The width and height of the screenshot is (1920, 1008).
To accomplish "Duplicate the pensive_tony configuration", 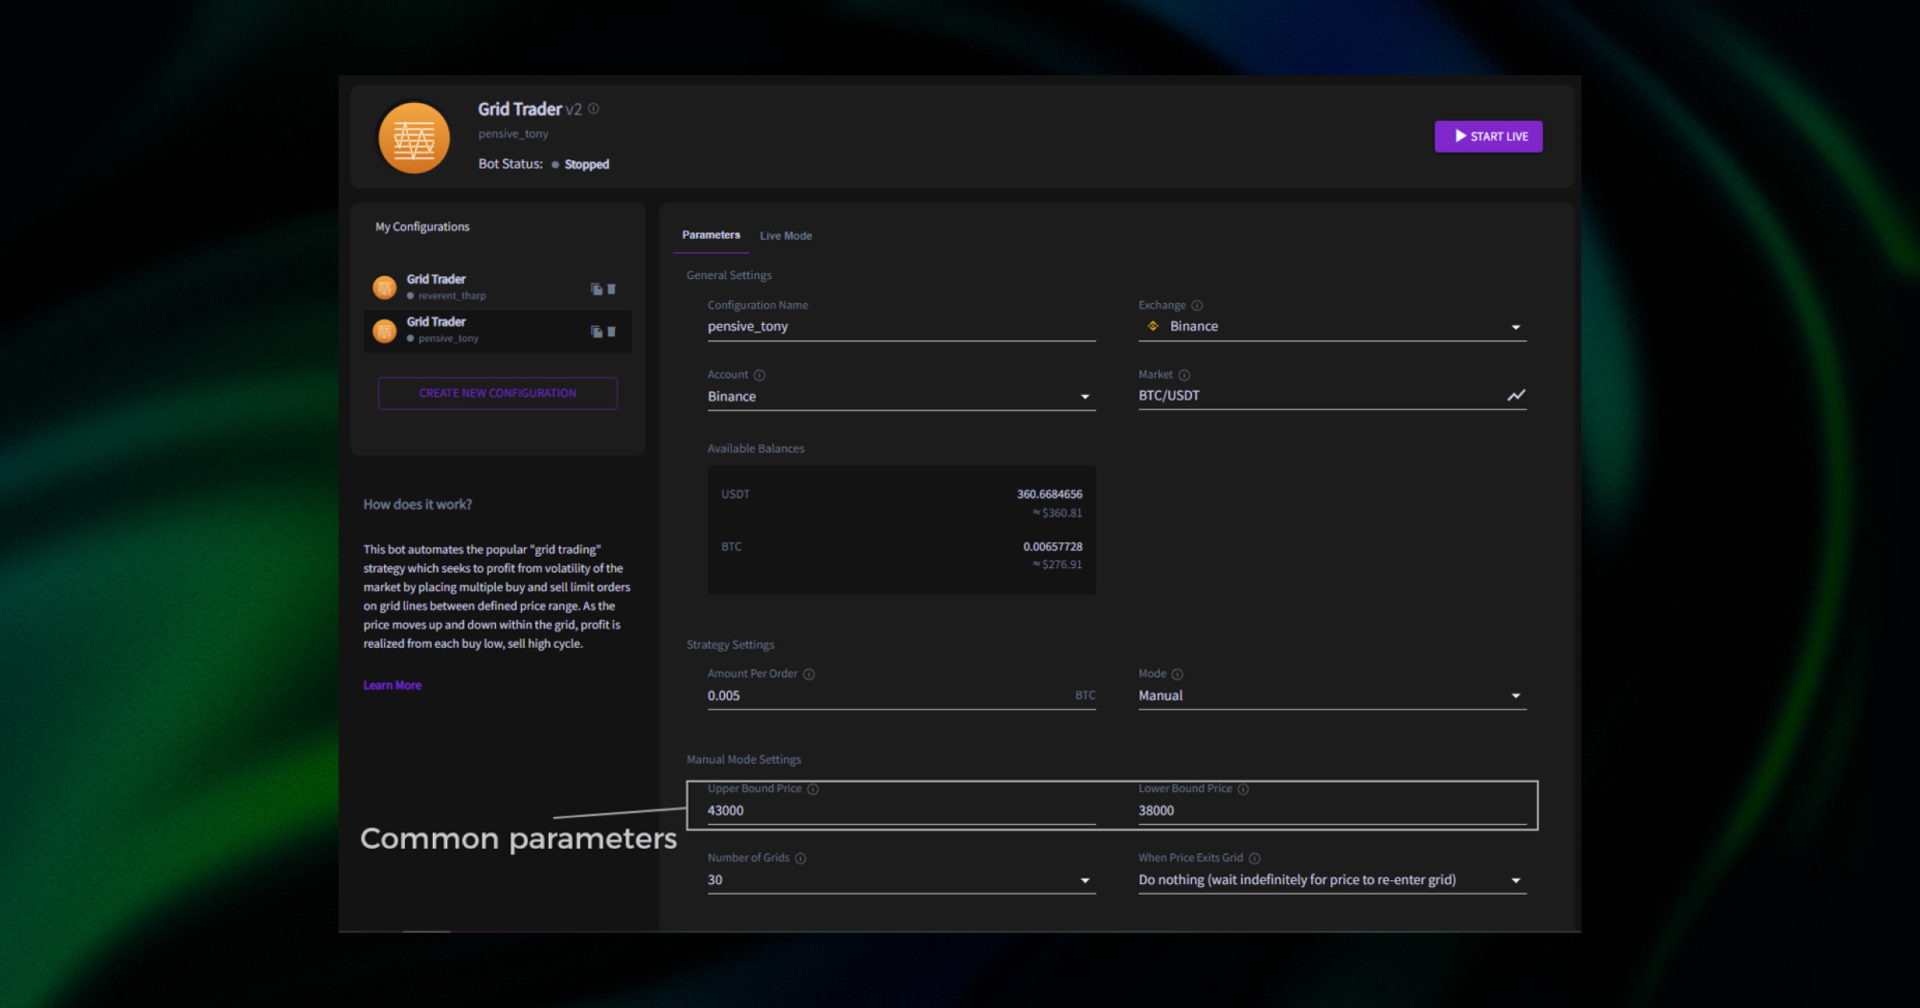I will pyautogui.click(x=596, y=332).
